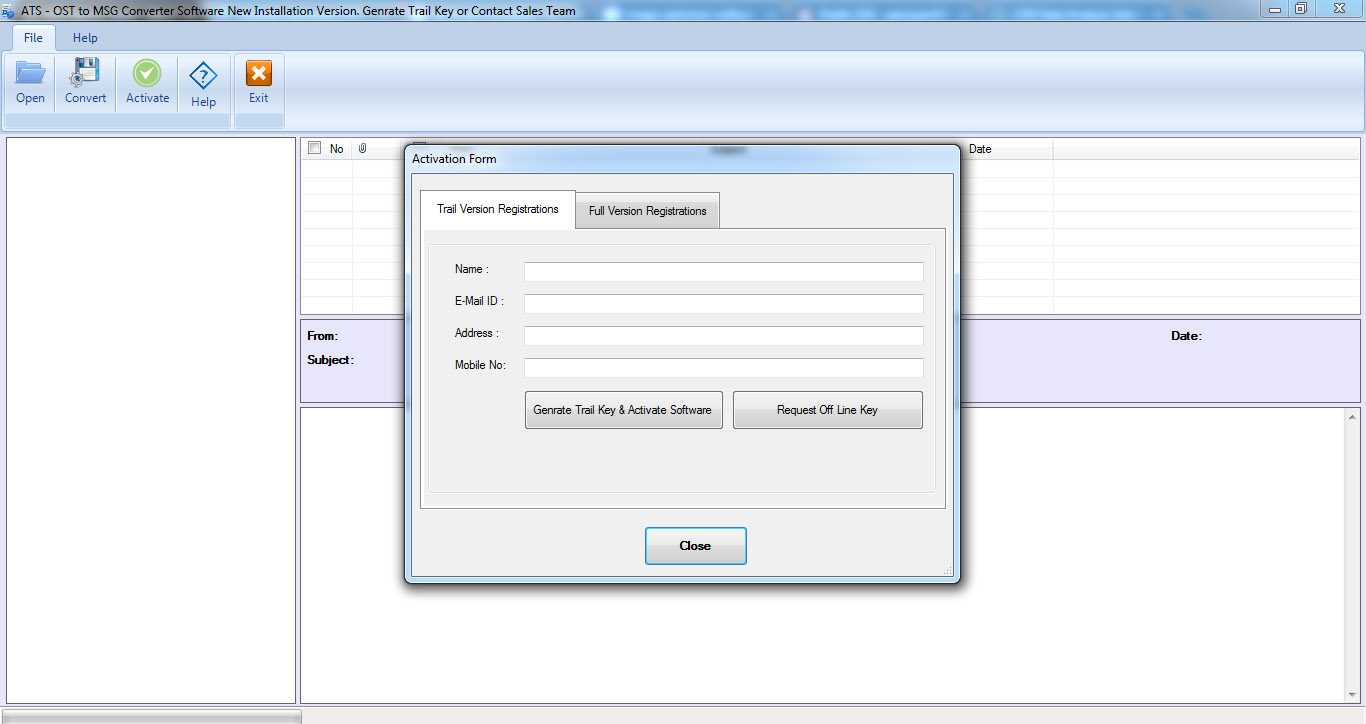Viewport: 1366px width, 724px height.
Task: Open Help via the question-mark icon
Action: pyautogui.click(x=203, y=76)
